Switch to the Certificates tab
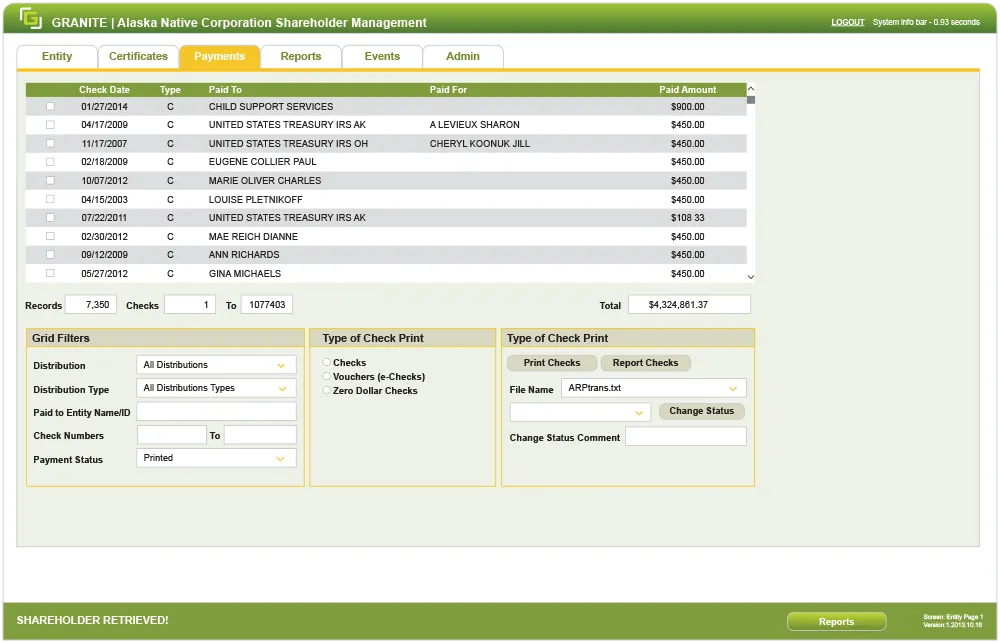The width and height of the screenshot is (1000, 643). pos(138,57)
